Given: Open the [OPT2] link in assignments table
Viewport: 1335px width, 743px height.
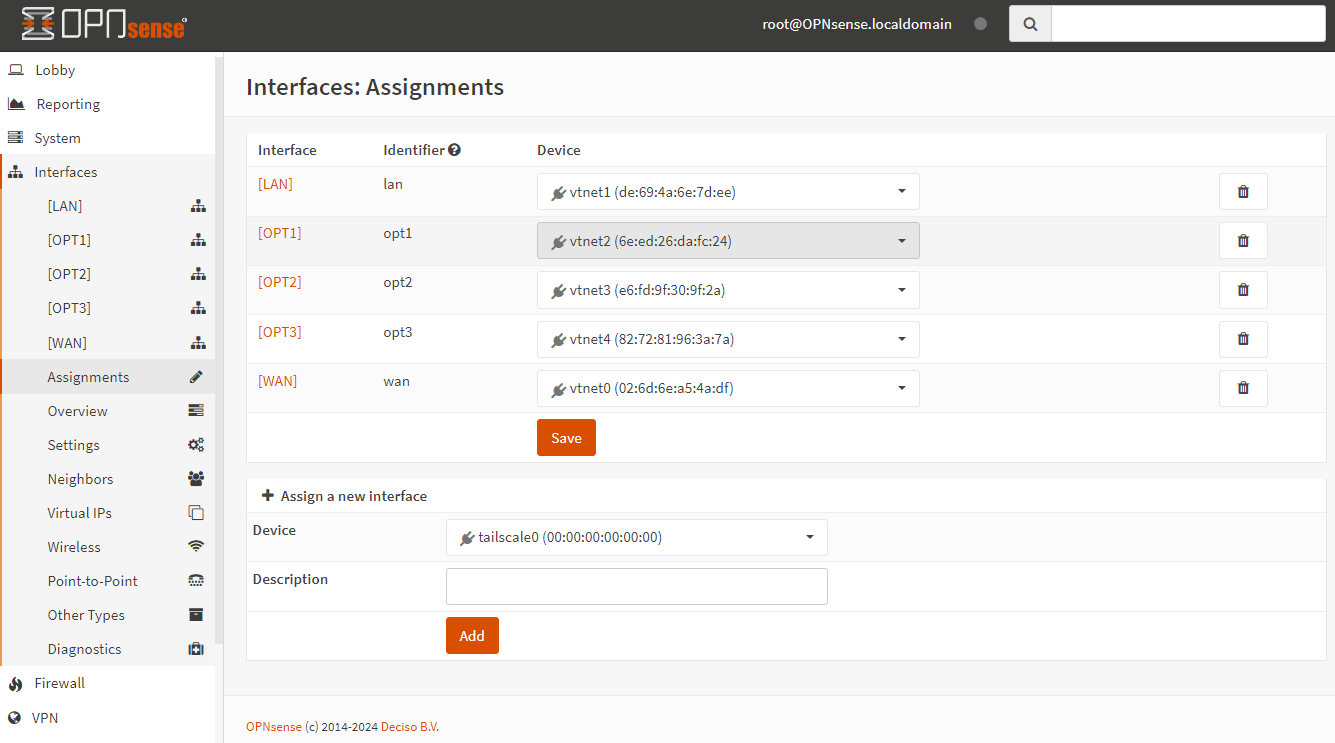Looking at the screenshot, I should coord(279,282).
